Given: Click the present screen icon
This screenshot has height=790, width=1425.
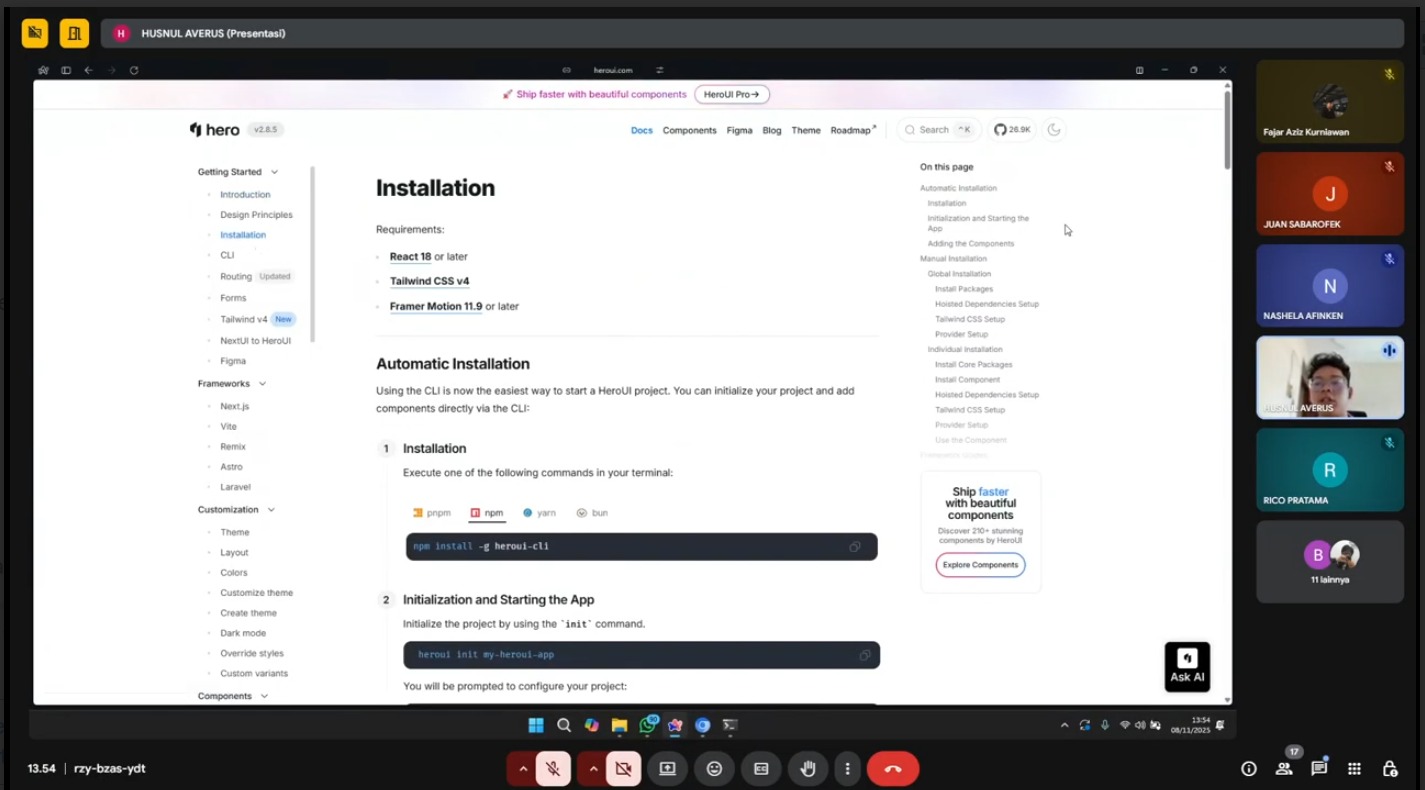Looking at the screenshot, I should (667, 768).
